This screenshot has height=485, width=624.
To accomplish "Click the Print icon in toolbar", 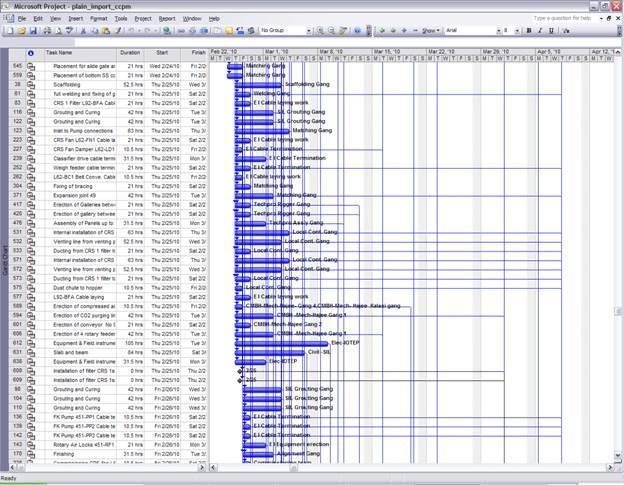I will click(x=45, y=31).
